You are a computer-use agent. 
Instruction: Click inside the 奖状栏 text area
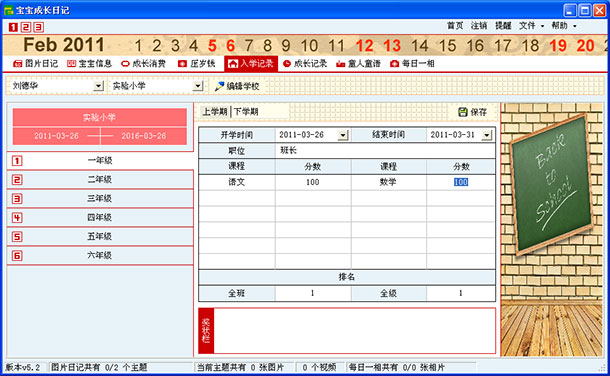(354, 331)
